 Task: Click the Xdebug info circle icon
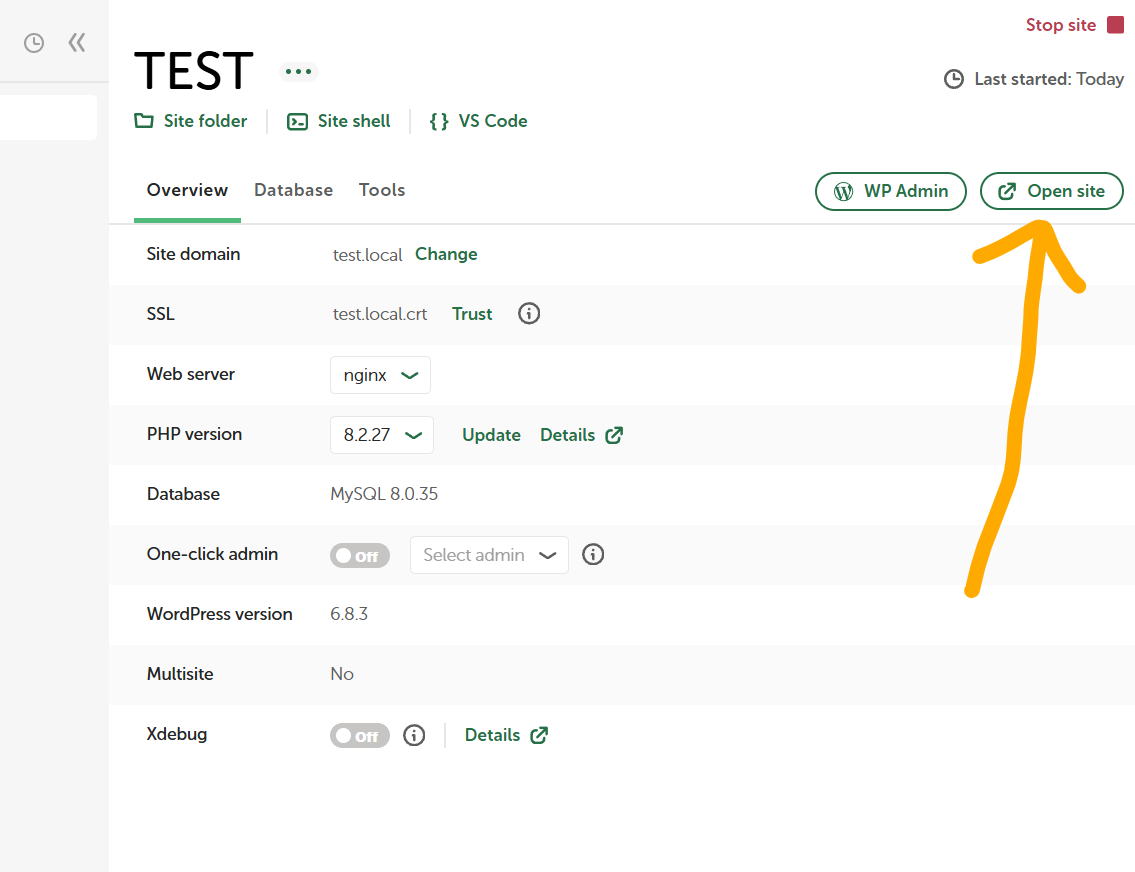(x=414, y=735)
